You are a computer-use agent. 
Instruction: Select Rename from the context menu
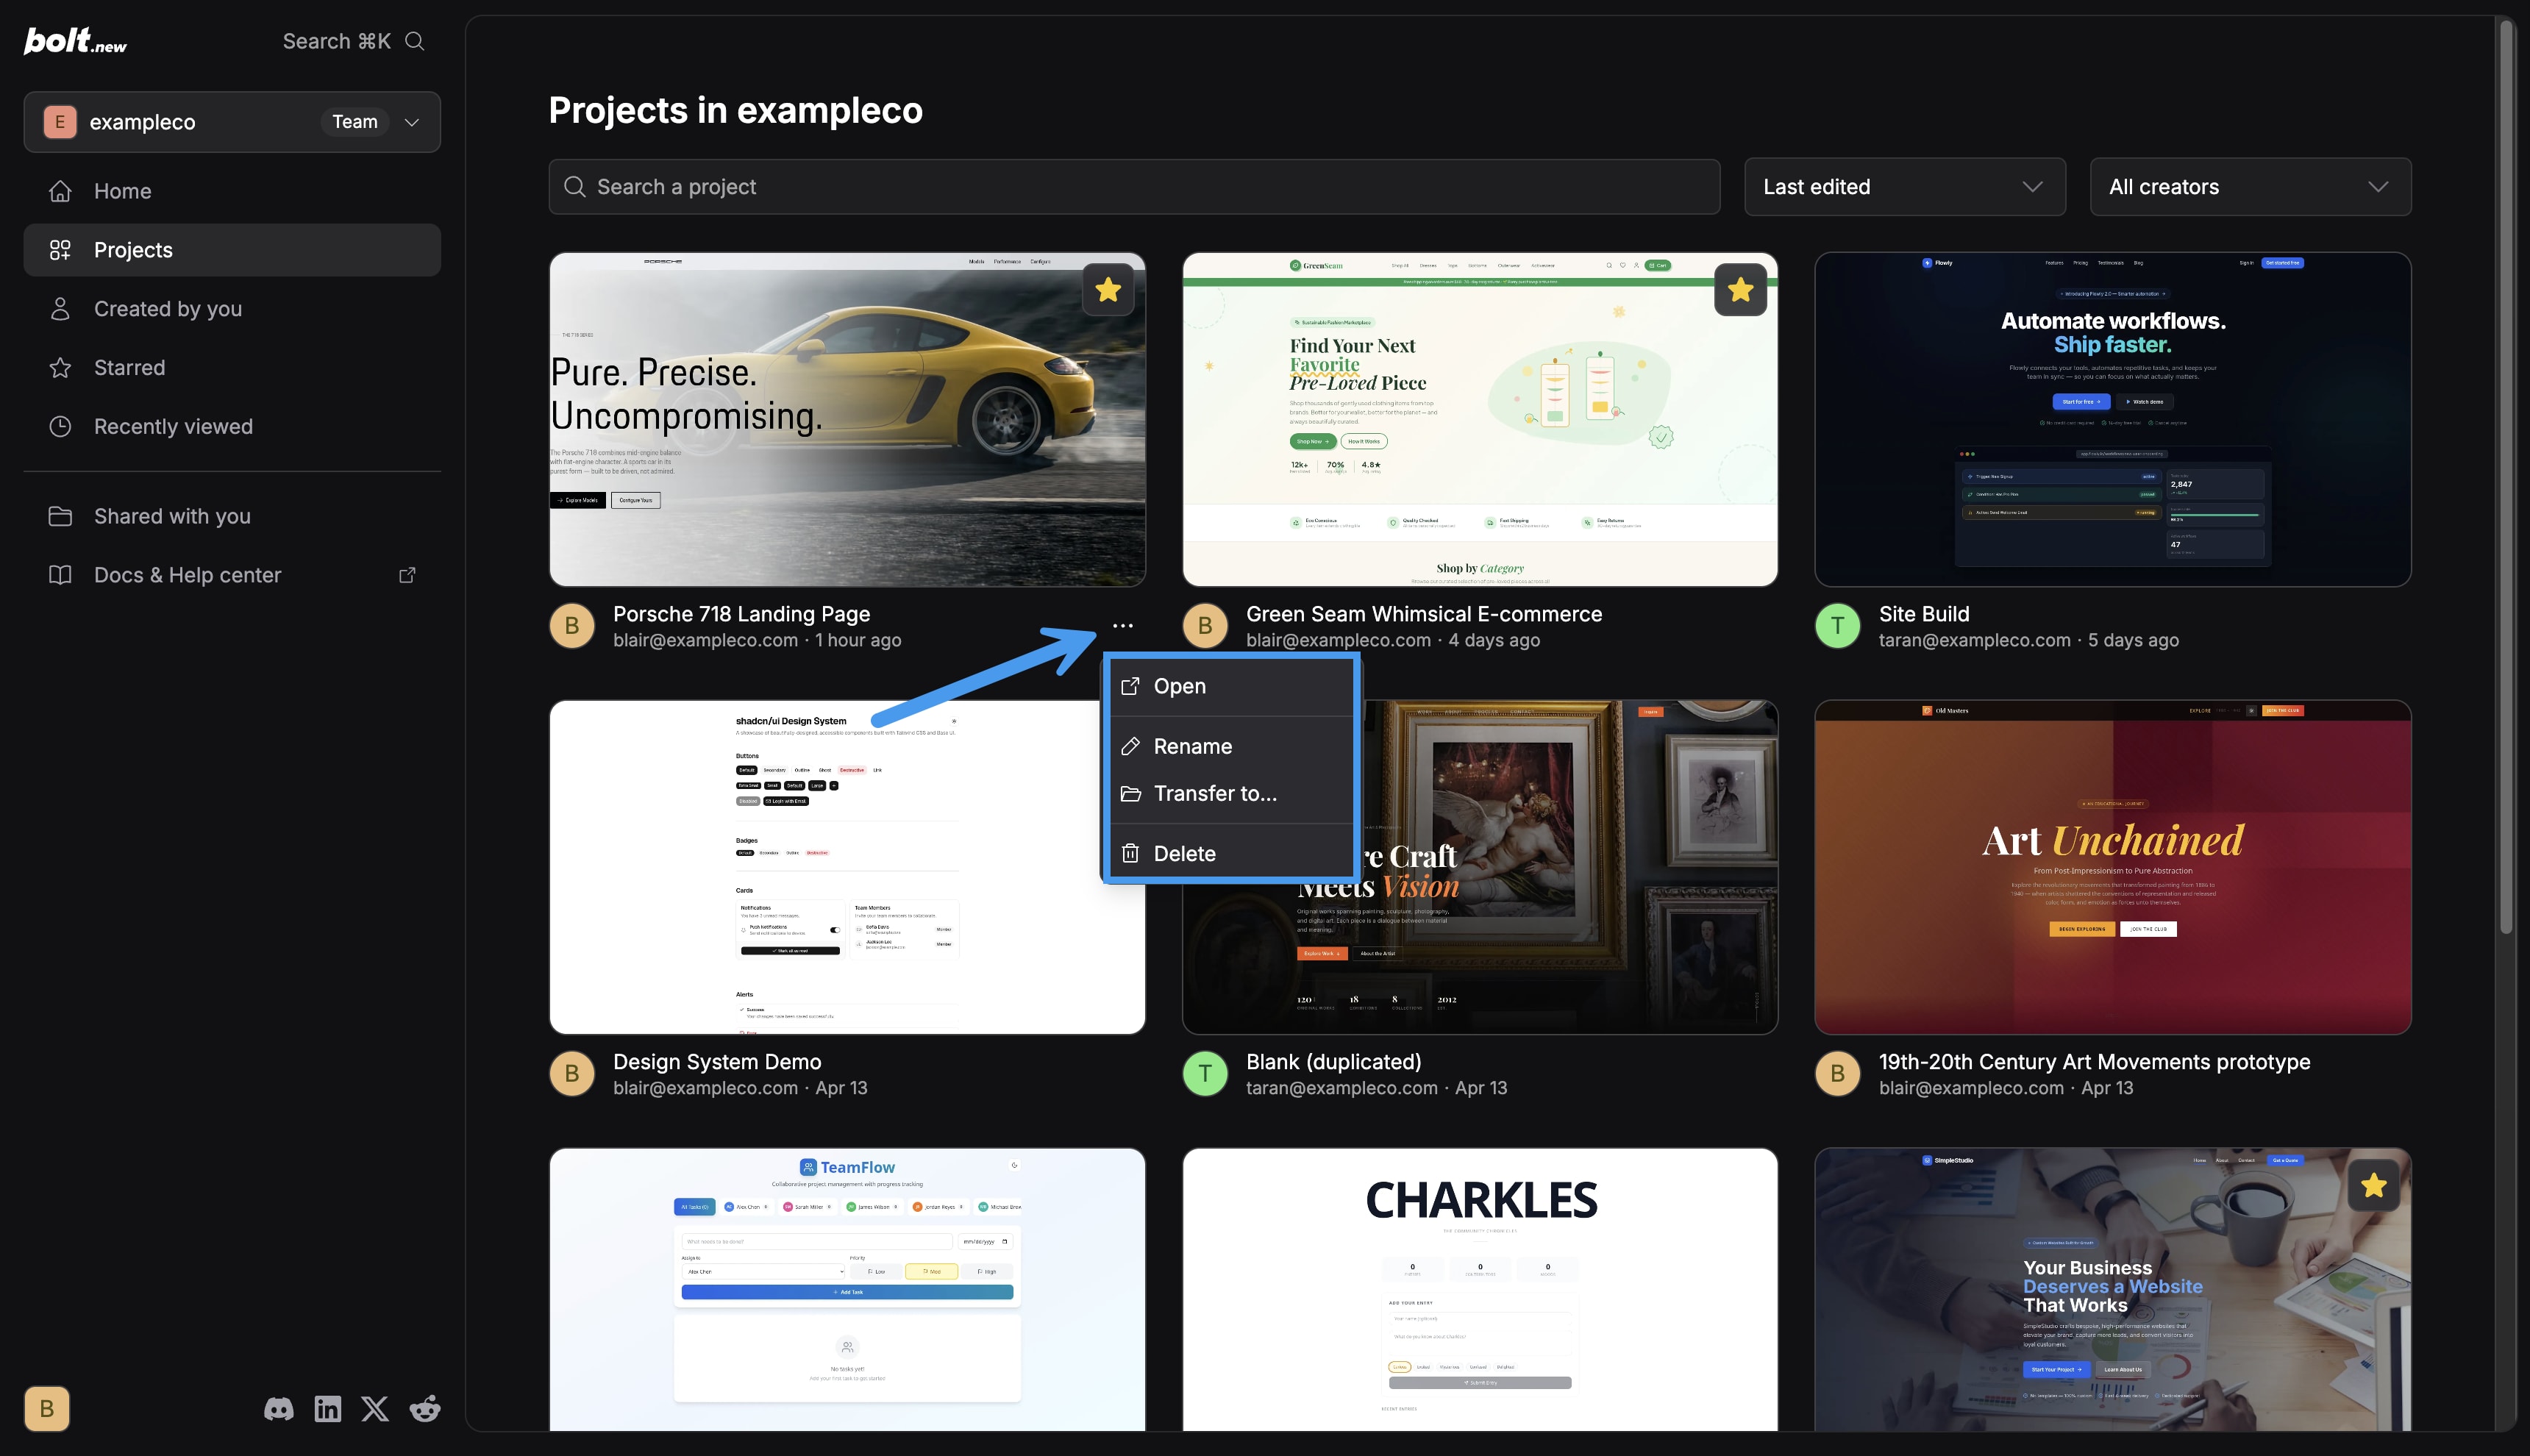(x=1194, y=746)
